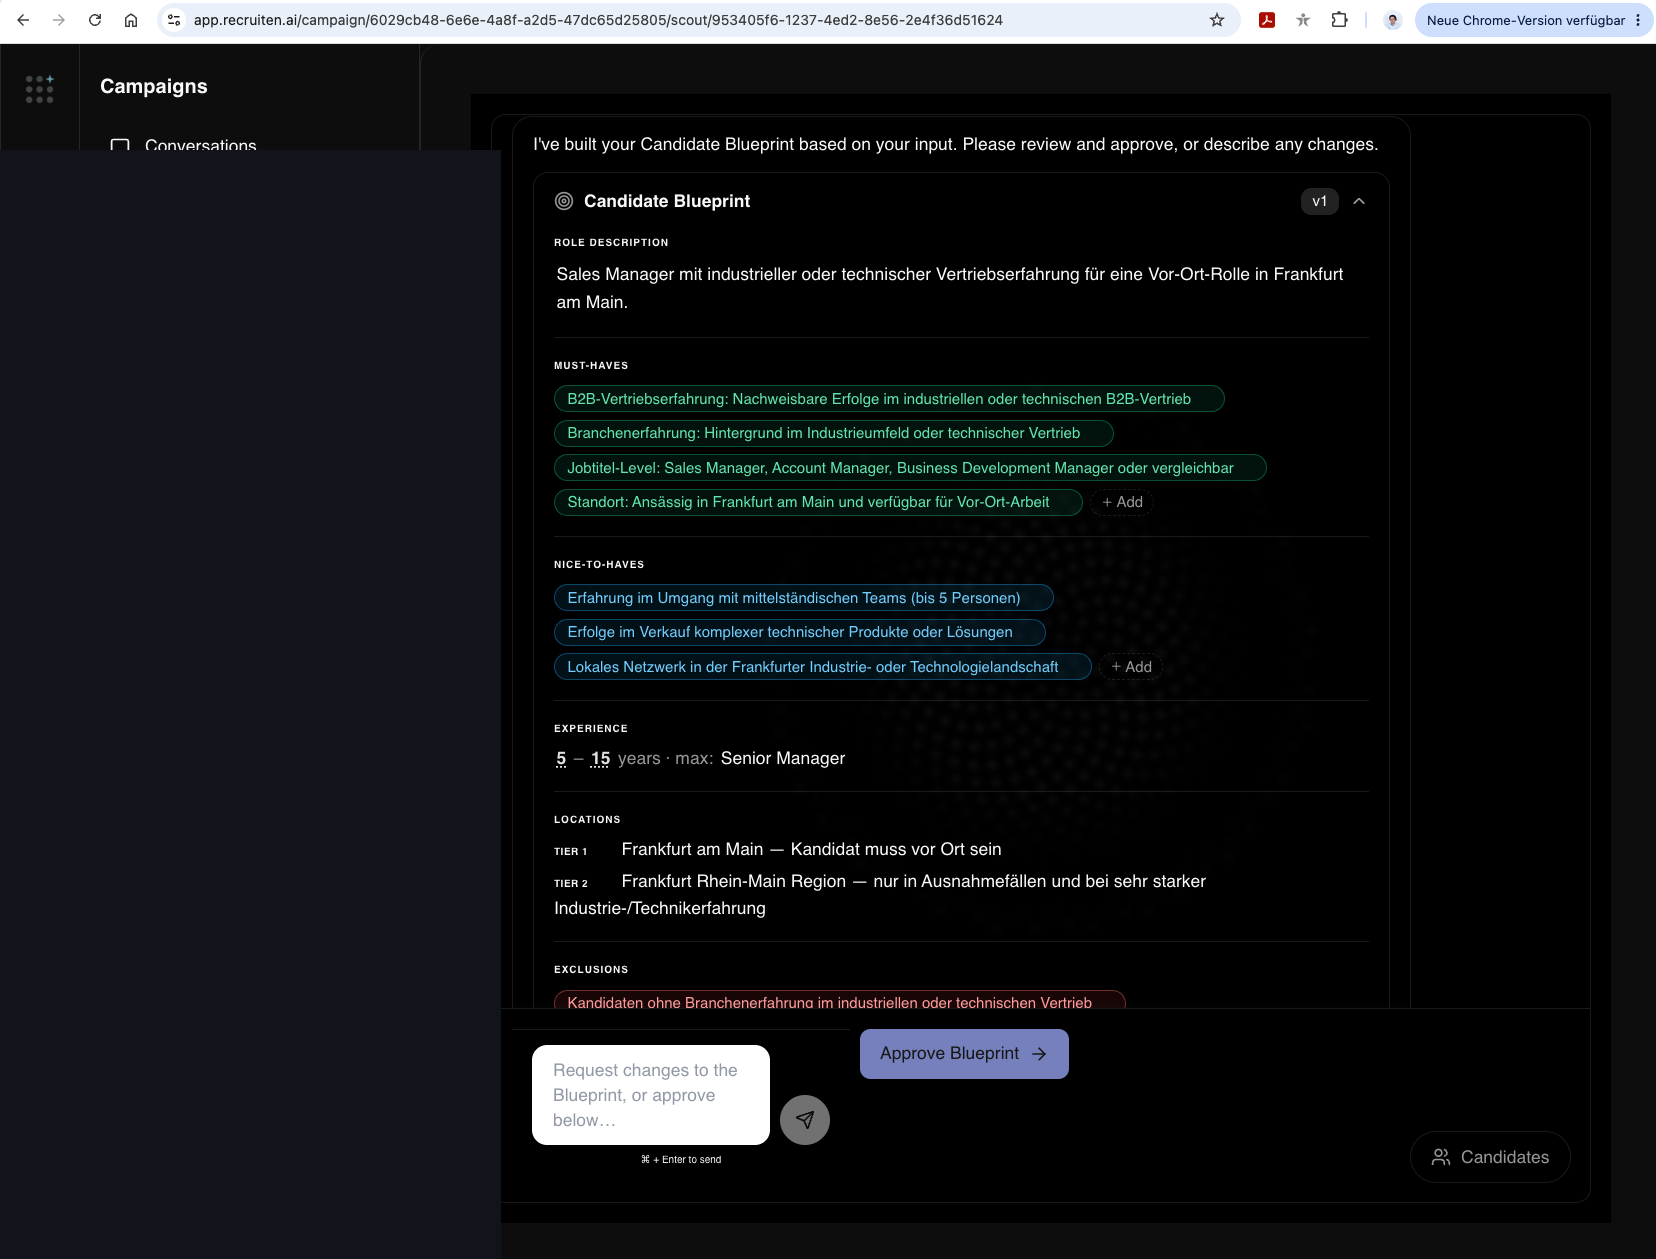This screenshot has height=1259, width=1656.
Task: Reload the page
Action: 95,20
